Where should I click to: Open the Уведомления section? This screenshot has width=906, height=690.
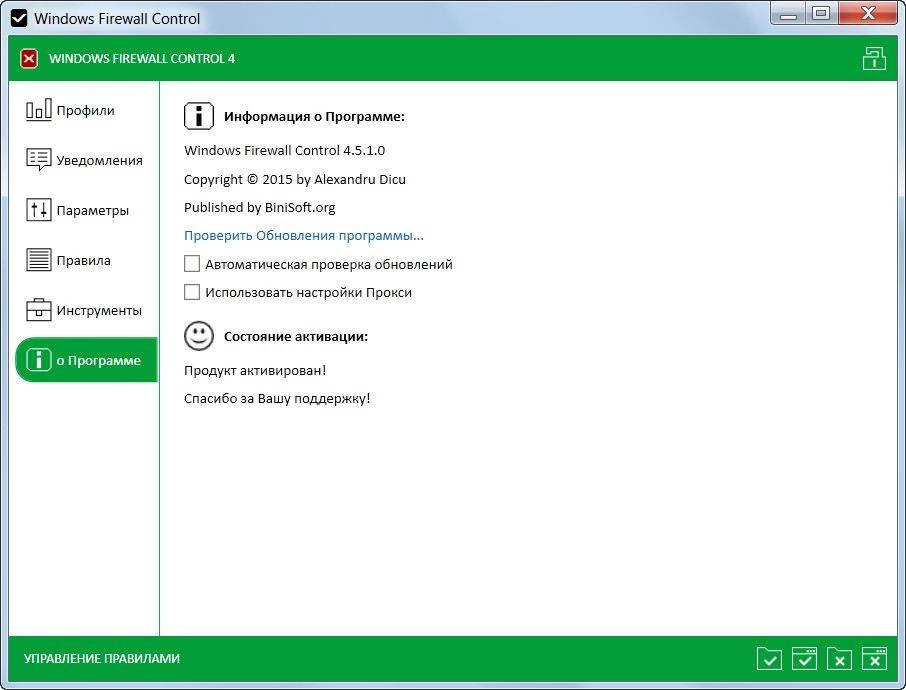[86, 160]
